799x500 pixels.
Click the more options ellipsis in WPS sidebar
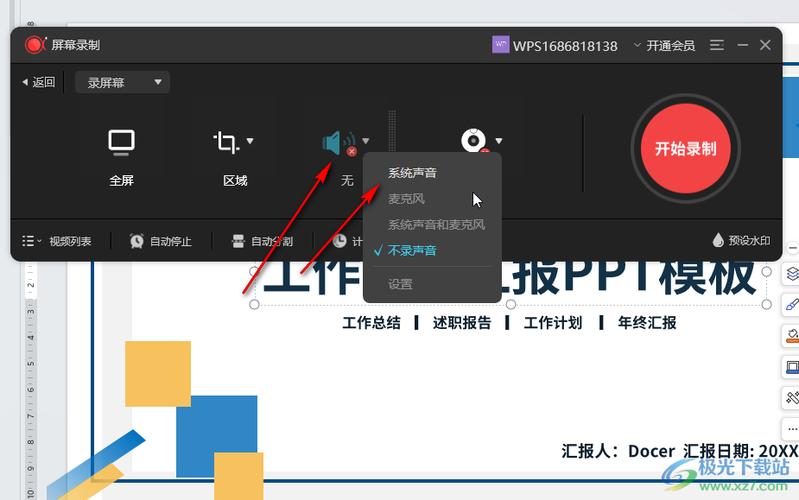(792, 429)
